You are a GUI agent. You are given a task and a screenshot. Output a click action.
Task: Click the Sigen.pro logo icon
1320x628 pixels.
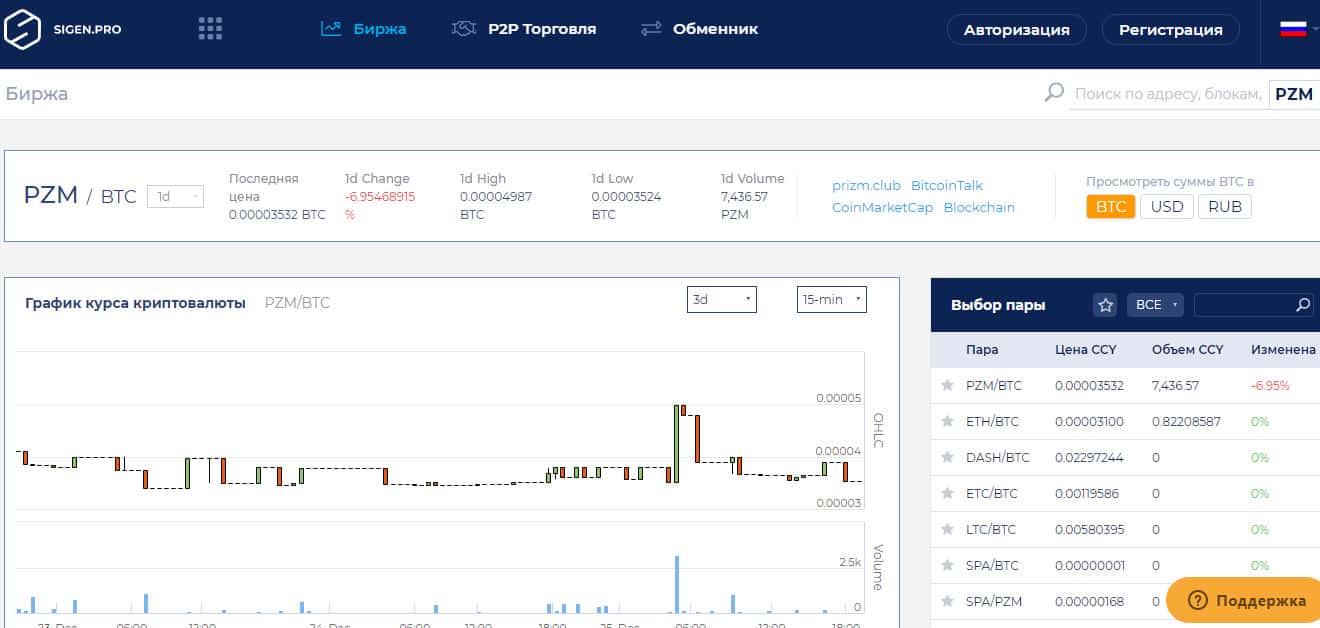click(22, 29)
